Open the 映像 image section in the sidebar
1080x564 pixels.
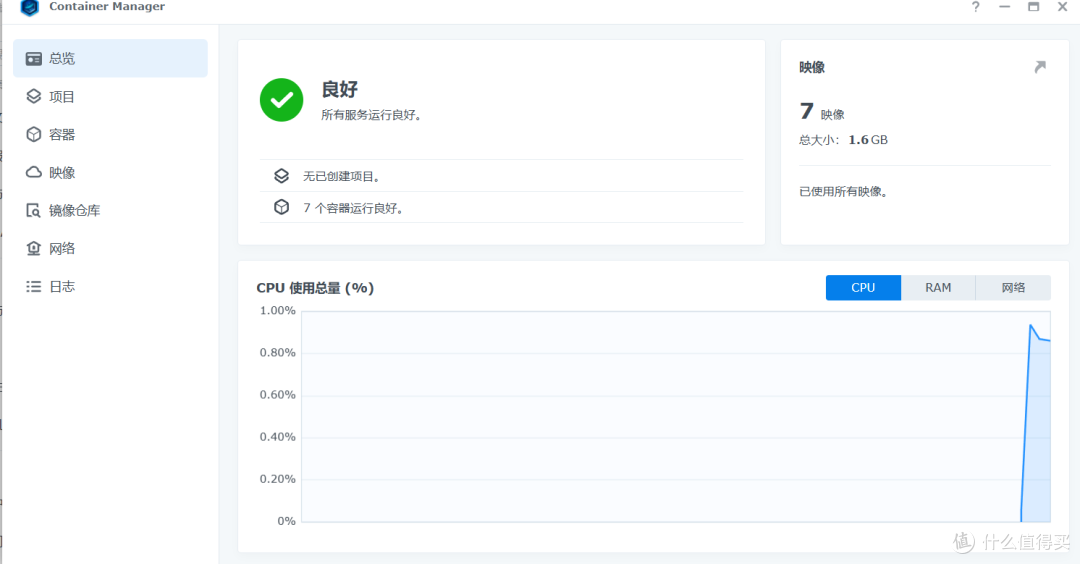click(x=110, y=172)
